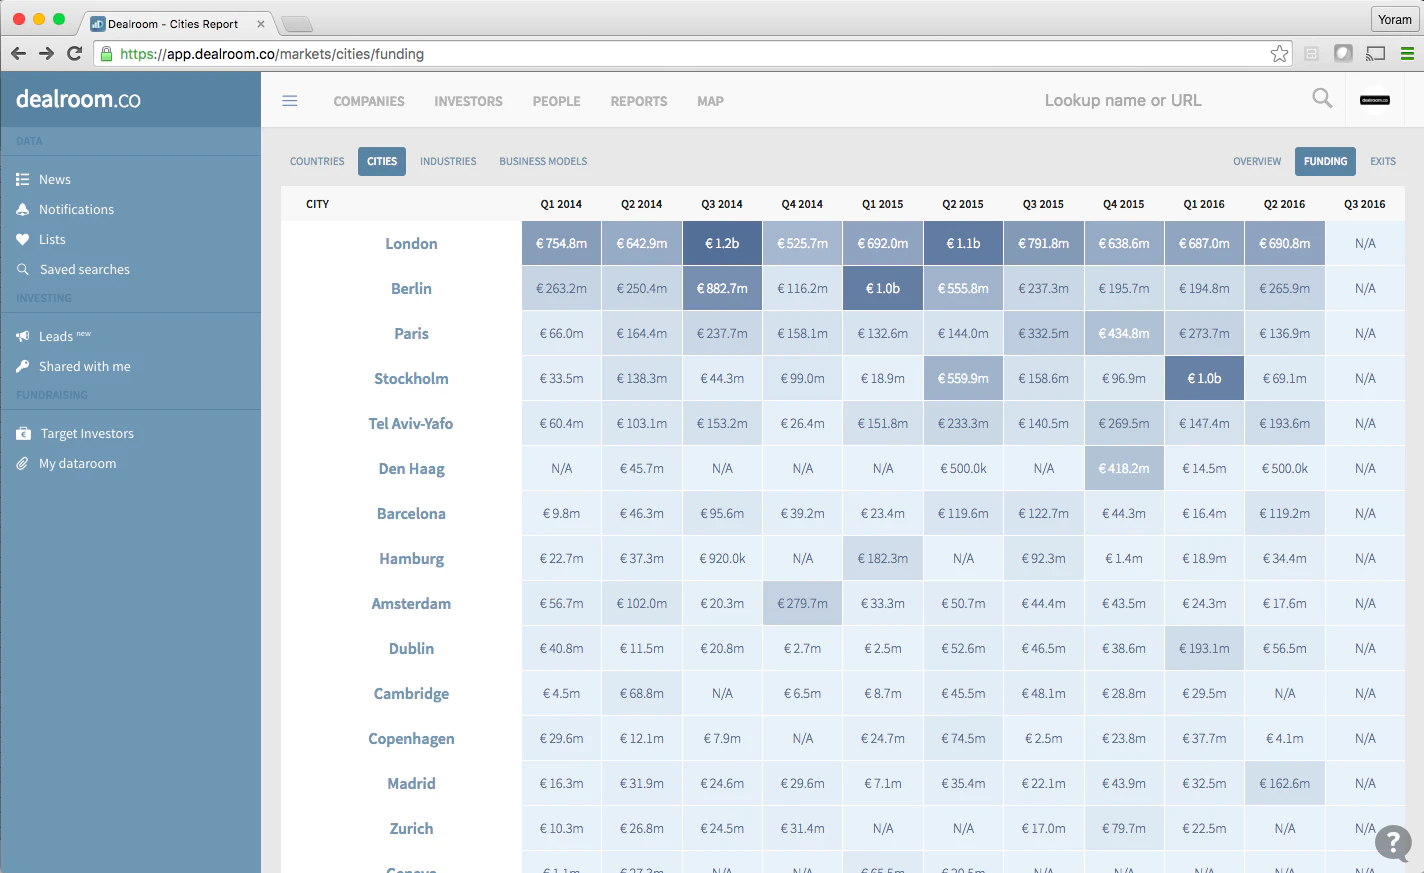This screenshot has width=1424, height=873.
Task: Open the London city link
Action: [411, 244]
